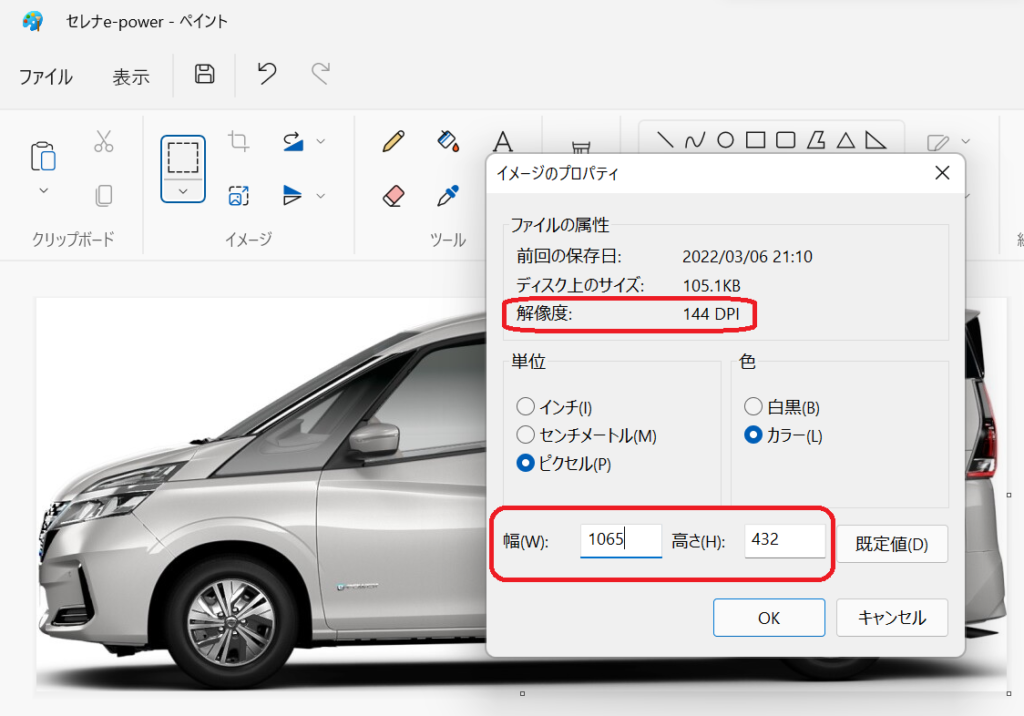Screen dimensions: 1024x716
Task: Click the 幅 width input field
Action: [620, 540]
